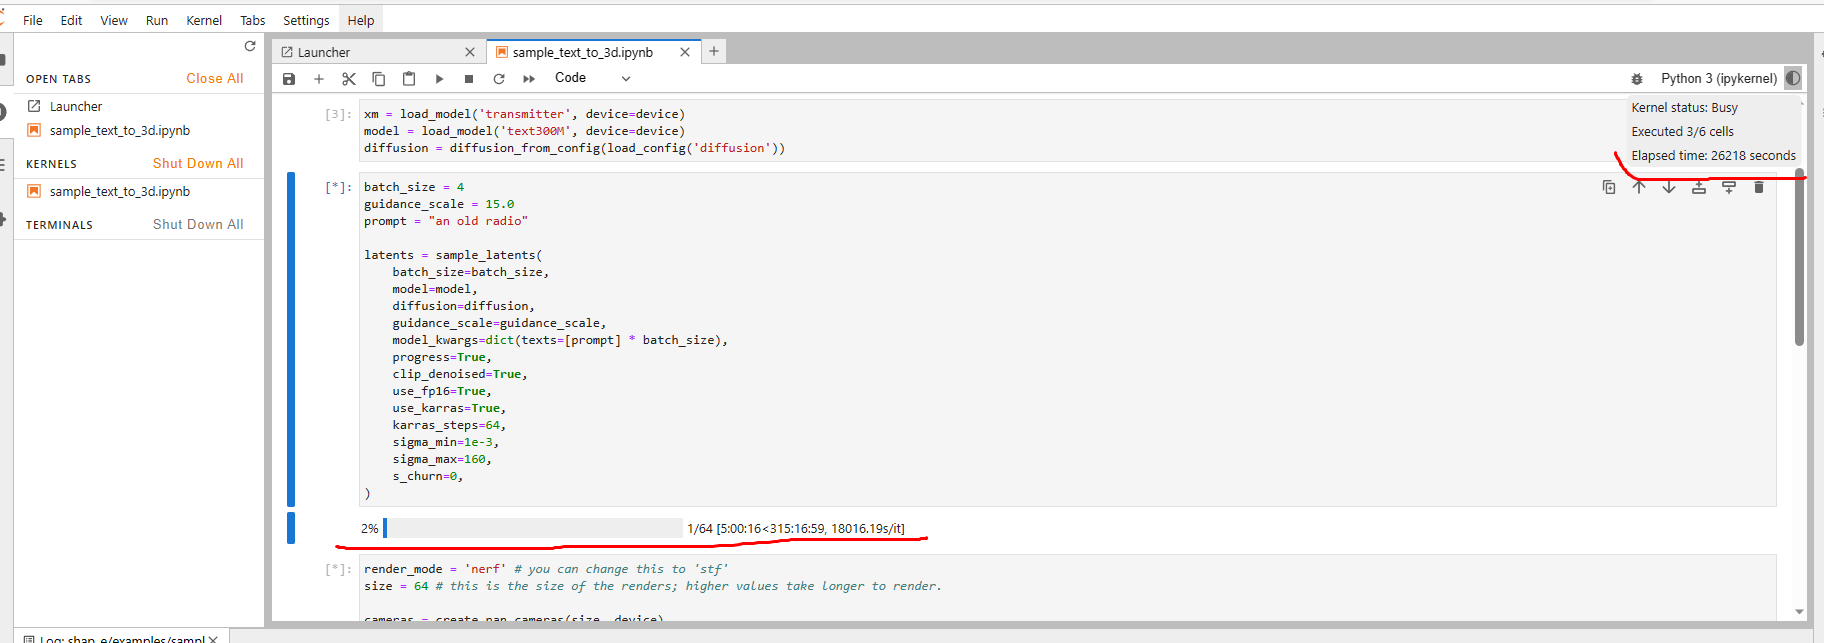Paste cell from clipboard icon
The width and height of the screenshot is (1824, 643).
(x=409, y=79)
